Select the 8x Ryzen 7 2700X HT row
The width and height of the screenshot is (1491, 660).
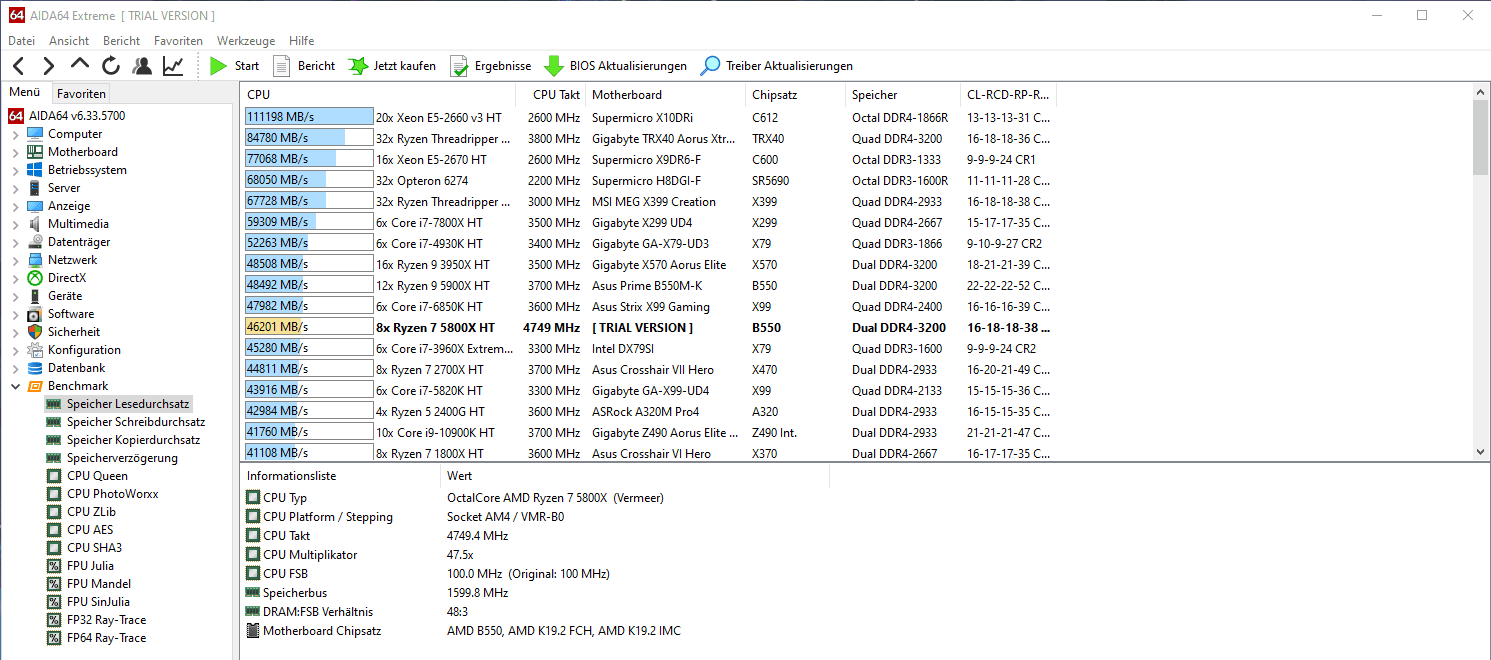[x=650, y=369]
